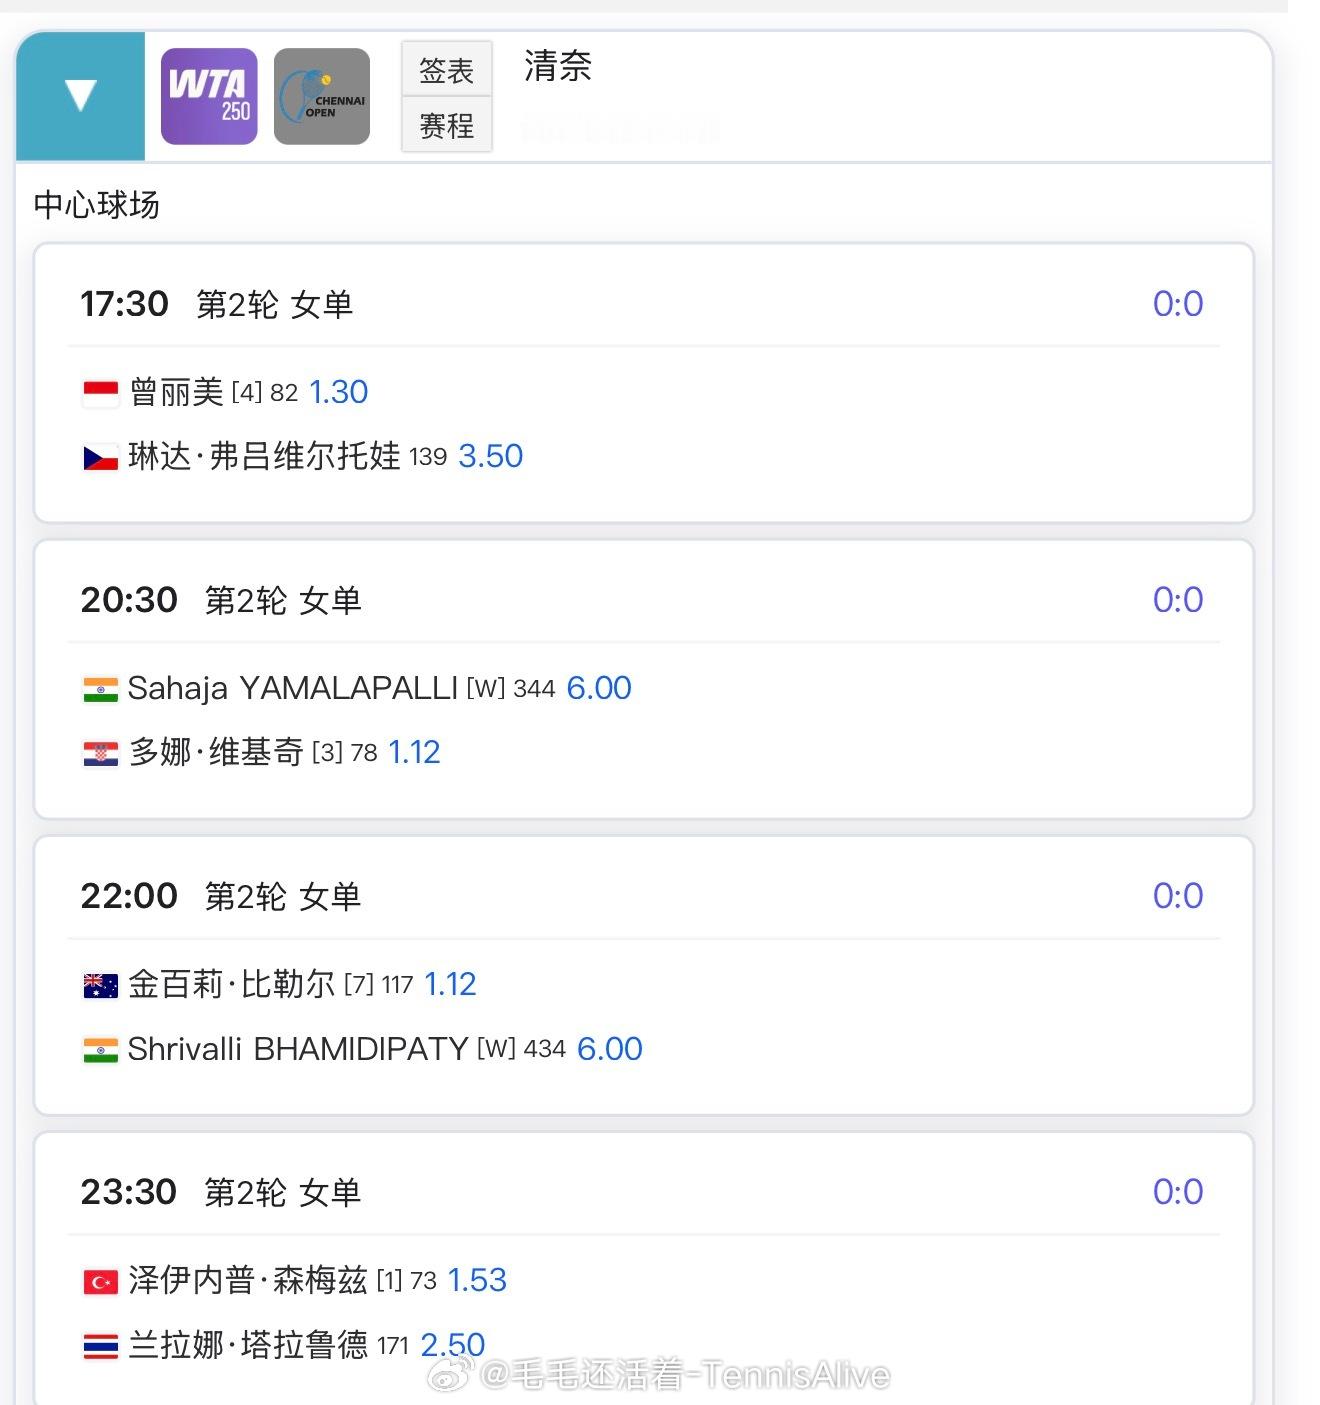Click the Turkey flag beside 泽伊内普·森梅兹

[100, 1281]
